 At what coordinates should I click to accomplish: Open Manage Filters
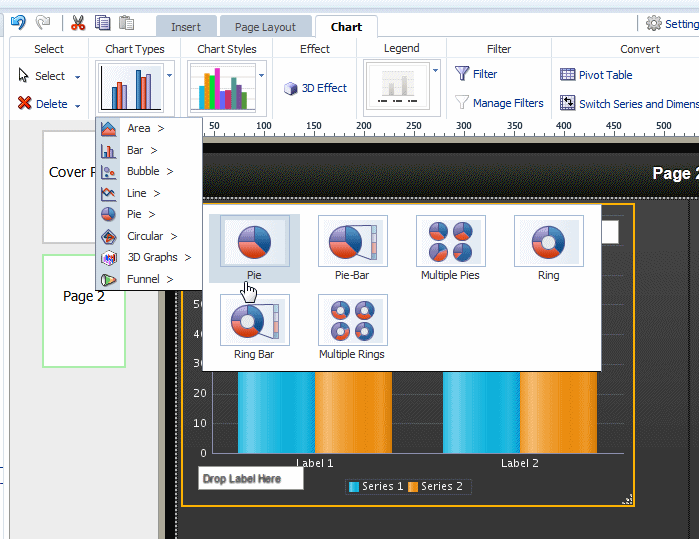coord(499,103)
